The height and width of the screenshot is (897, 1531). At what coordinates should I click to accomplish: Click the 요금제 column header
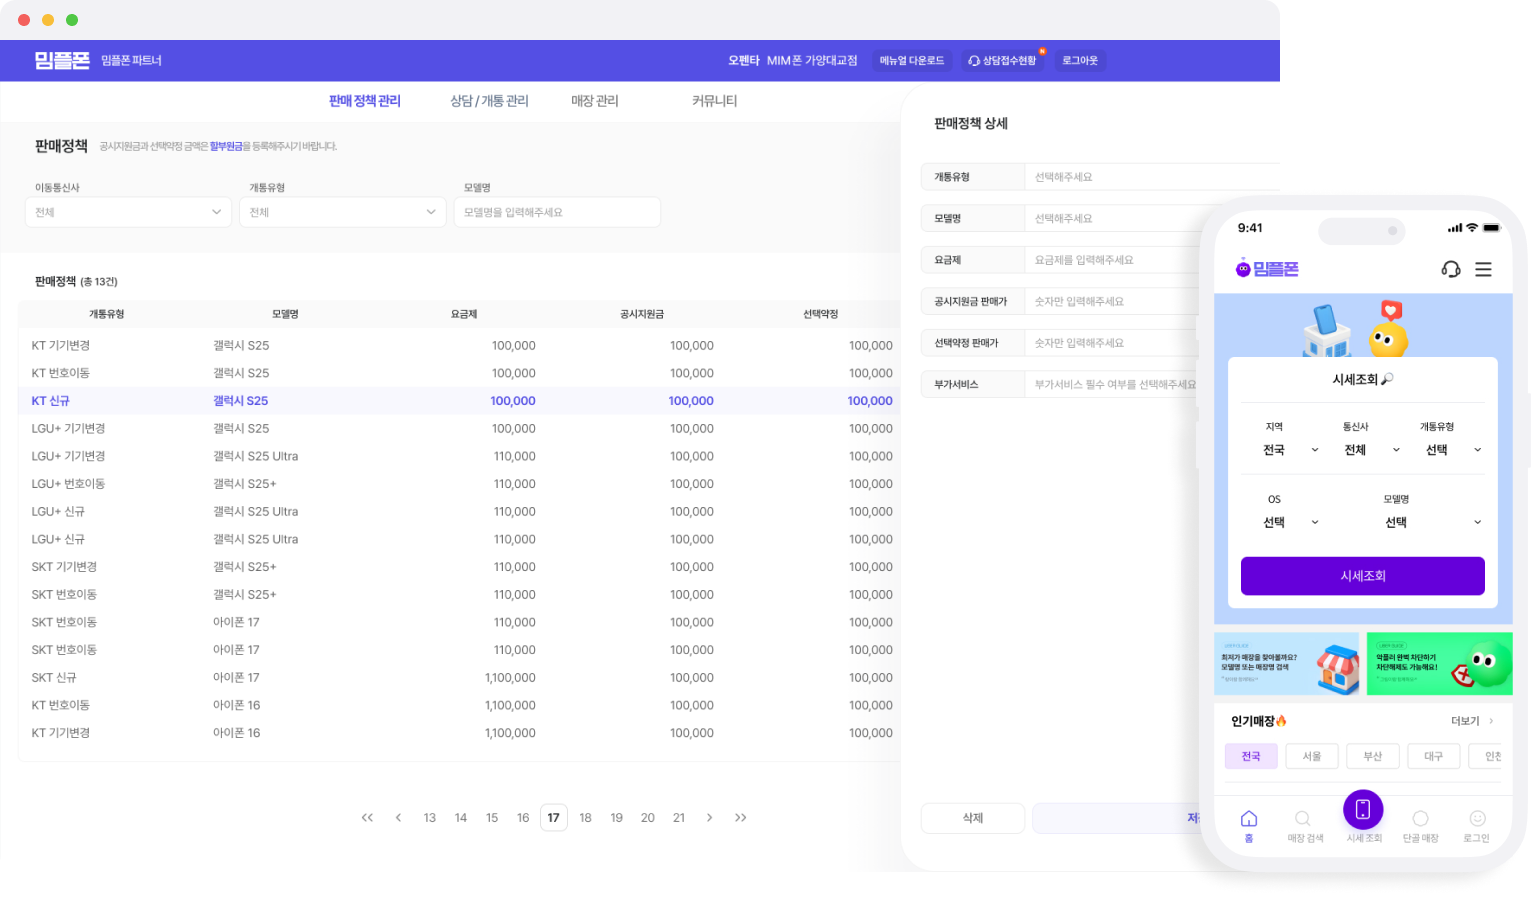point(464,314)
